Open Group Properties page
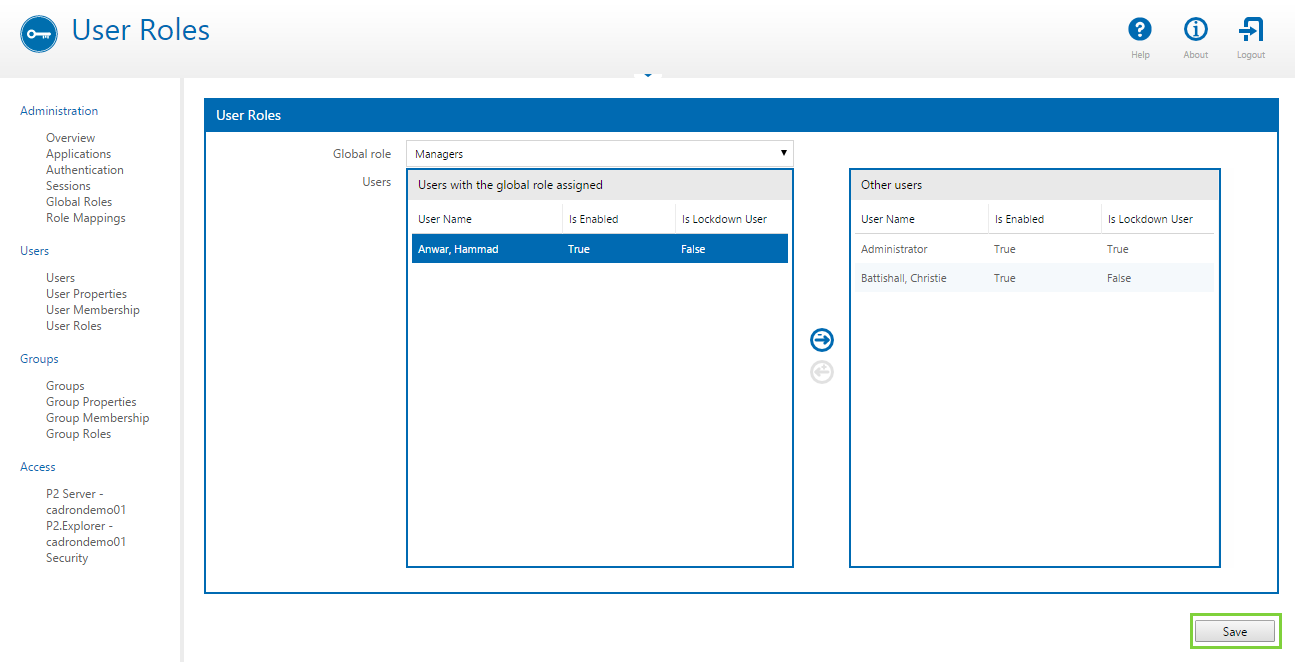 [x=91, y=402]
